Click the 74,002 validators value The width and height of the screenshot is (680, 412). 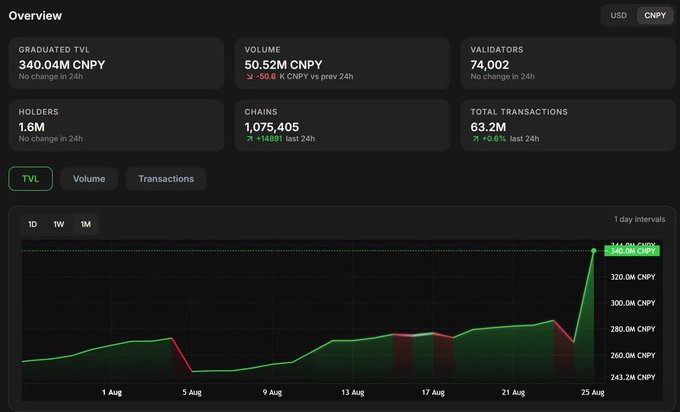[490, 65]
